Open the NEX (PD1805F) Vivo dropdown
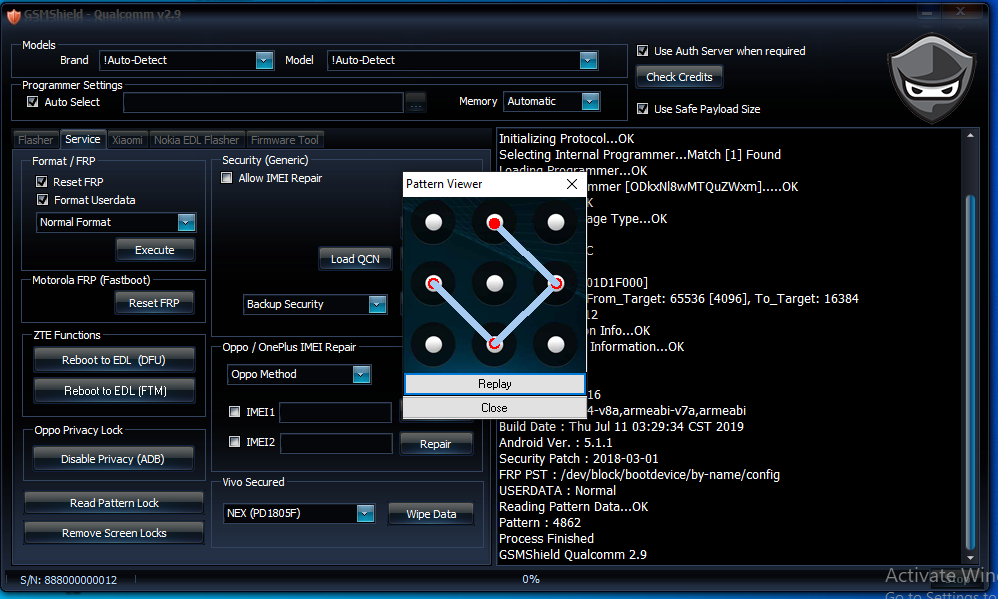This screenshot has width=998, height=599. pyautogui.click(x=365, y=513)
